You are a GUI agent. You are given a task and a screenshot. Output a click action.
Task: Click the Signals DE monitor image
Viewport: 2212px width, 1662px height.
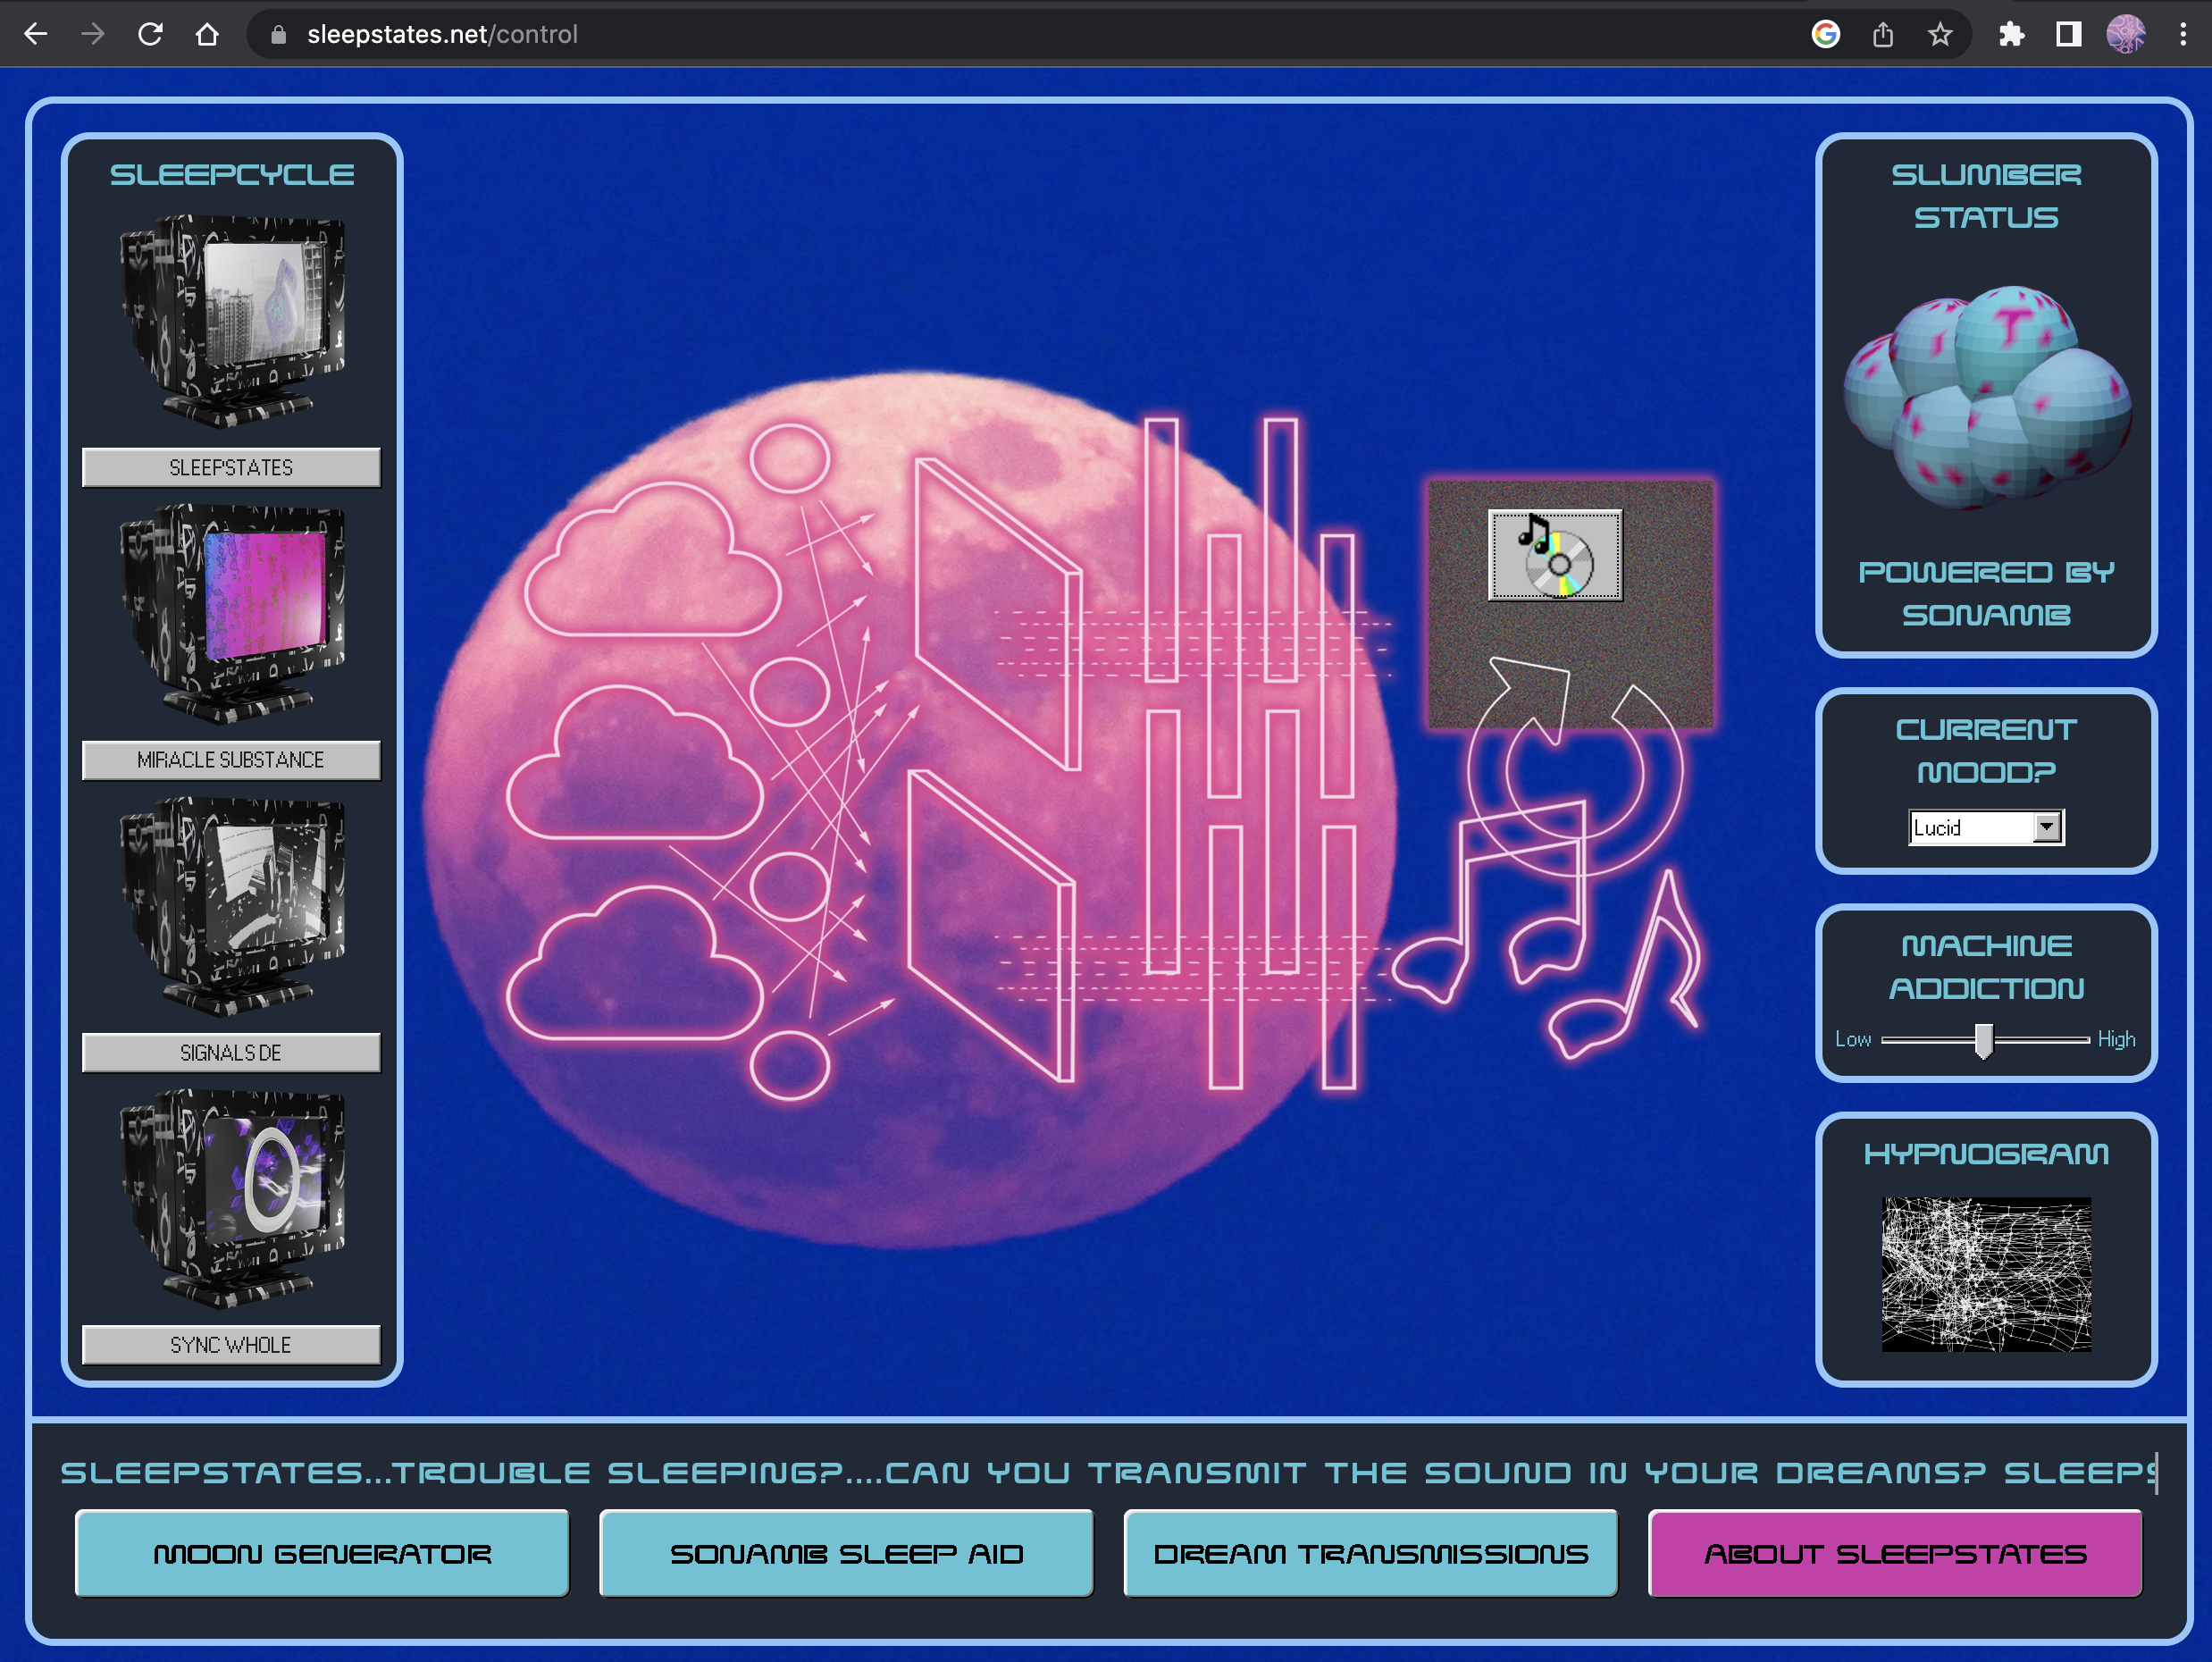(x=232, y=905)
